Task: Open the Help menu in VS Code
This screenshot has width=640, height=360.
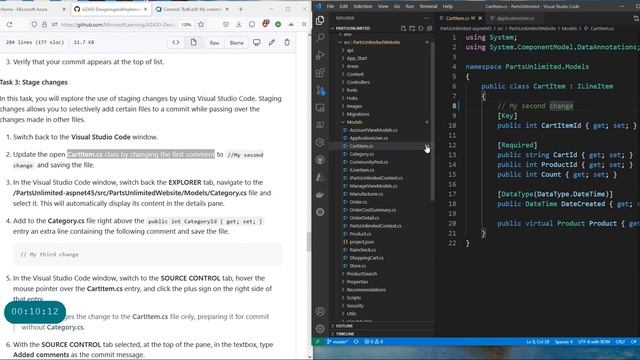Action: (448, 7)
